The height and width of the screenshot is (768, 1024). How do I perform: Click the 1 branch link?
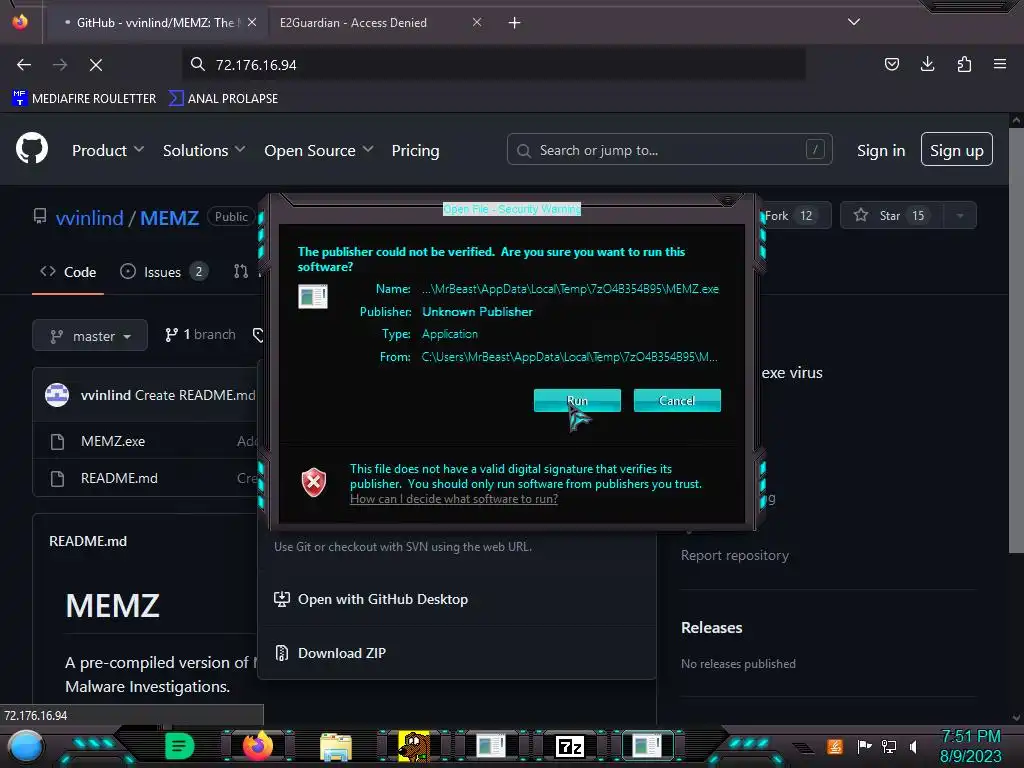coord(200,334)
